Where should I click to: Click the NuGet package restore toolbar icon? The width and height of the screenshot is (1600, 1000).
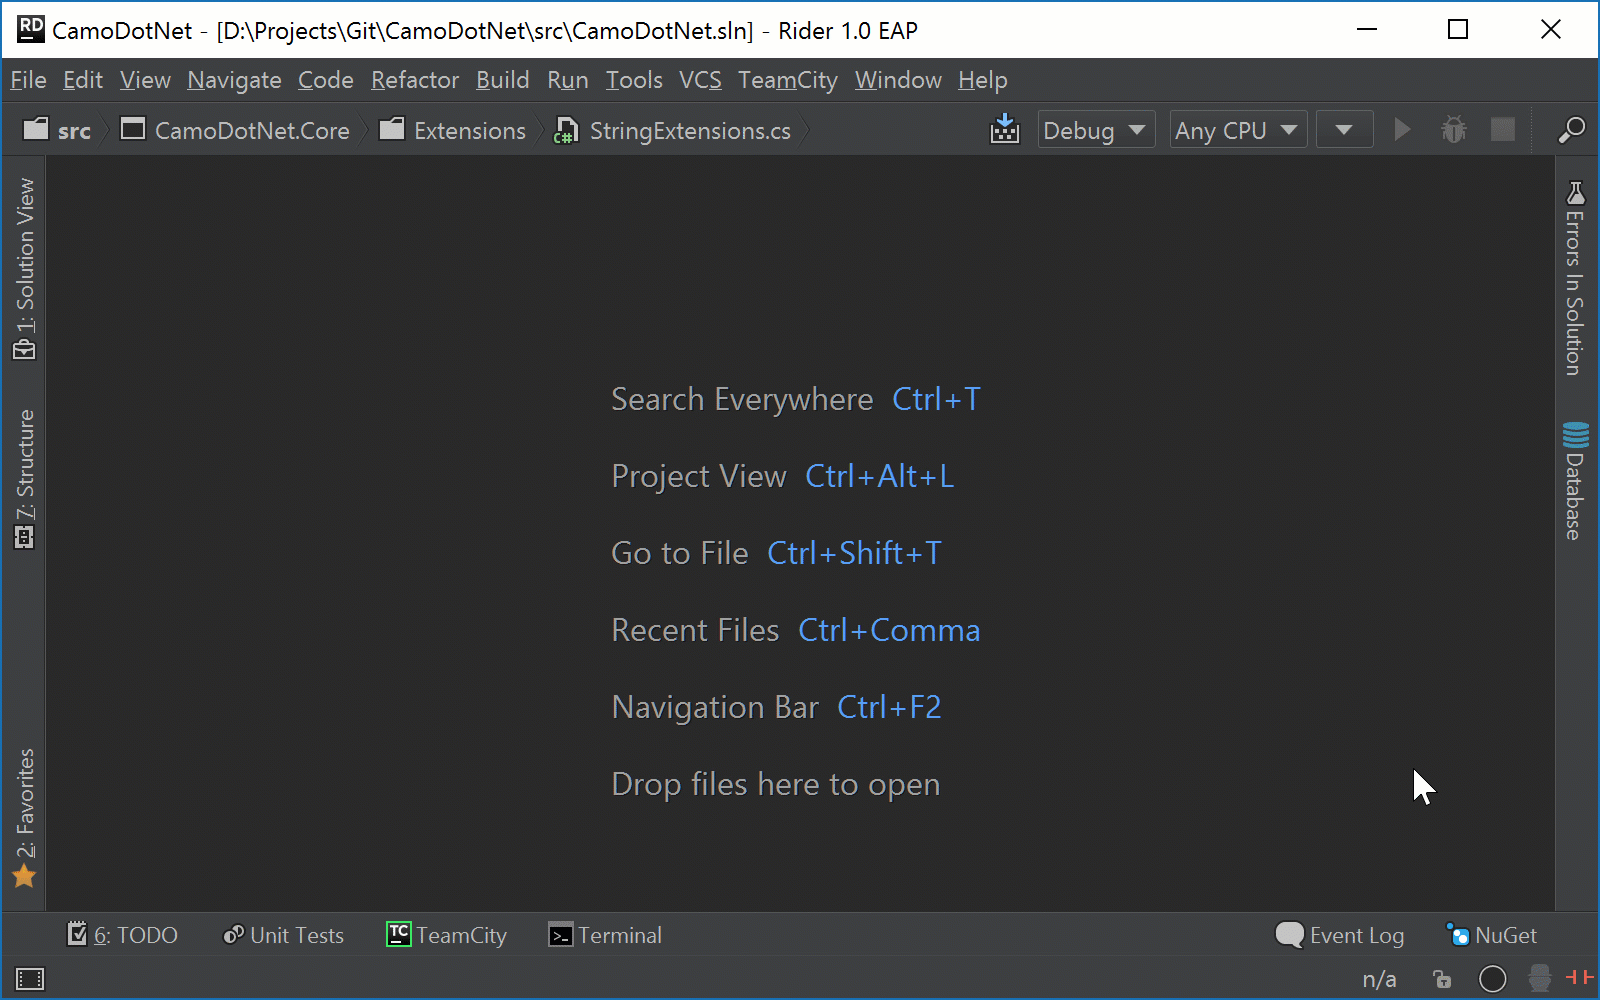pyautogui.click(x=1004, y=129)
